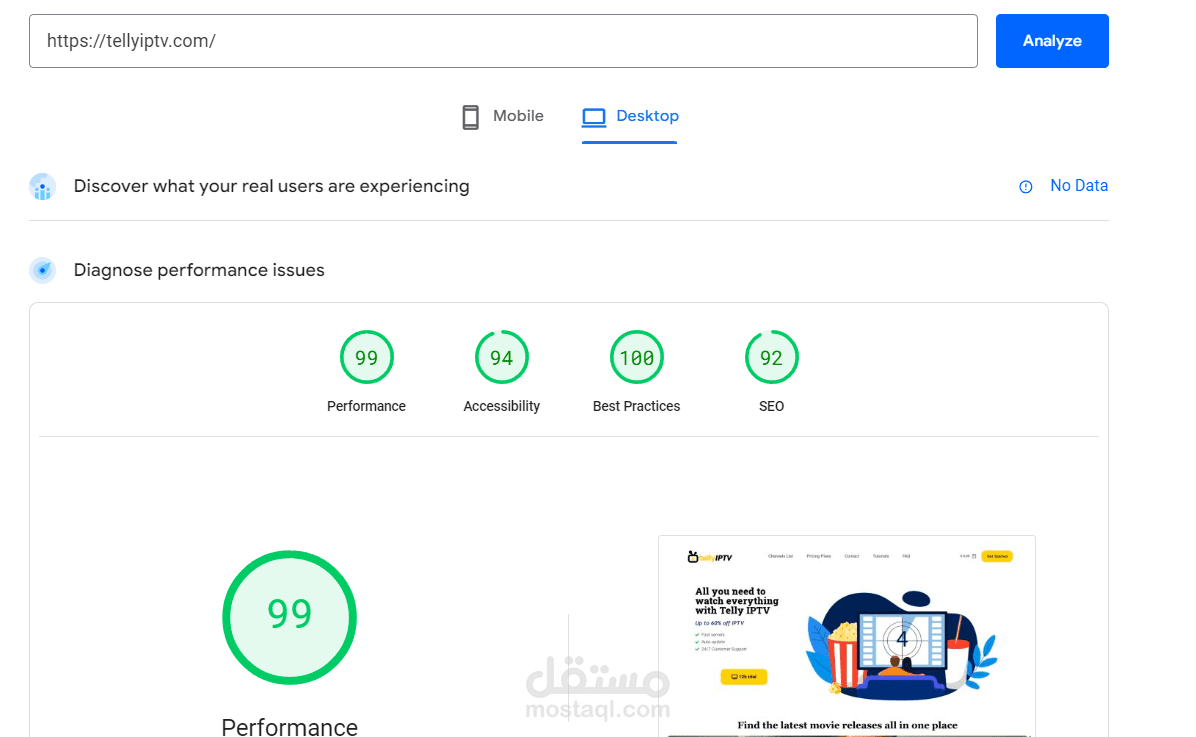Image resolution: width=1196 pixels, height=737 pixels.
Task: Click the SEO label
Action: tap(771, 407)
